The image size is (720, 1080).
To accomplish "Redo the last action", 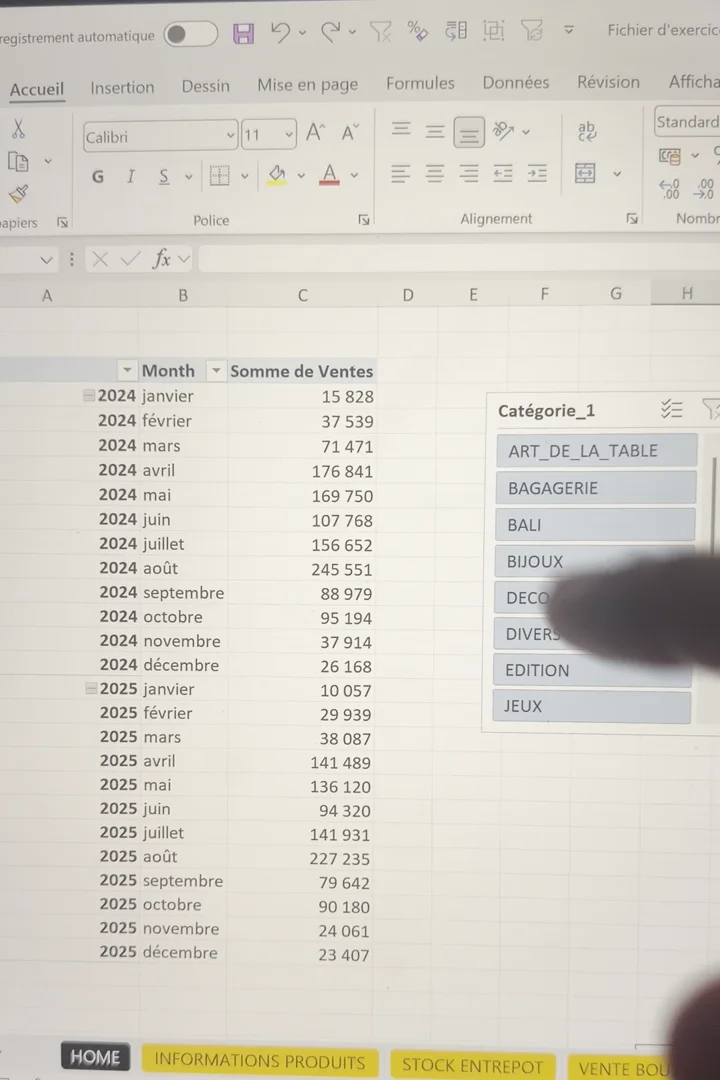I will pos(331,32).
